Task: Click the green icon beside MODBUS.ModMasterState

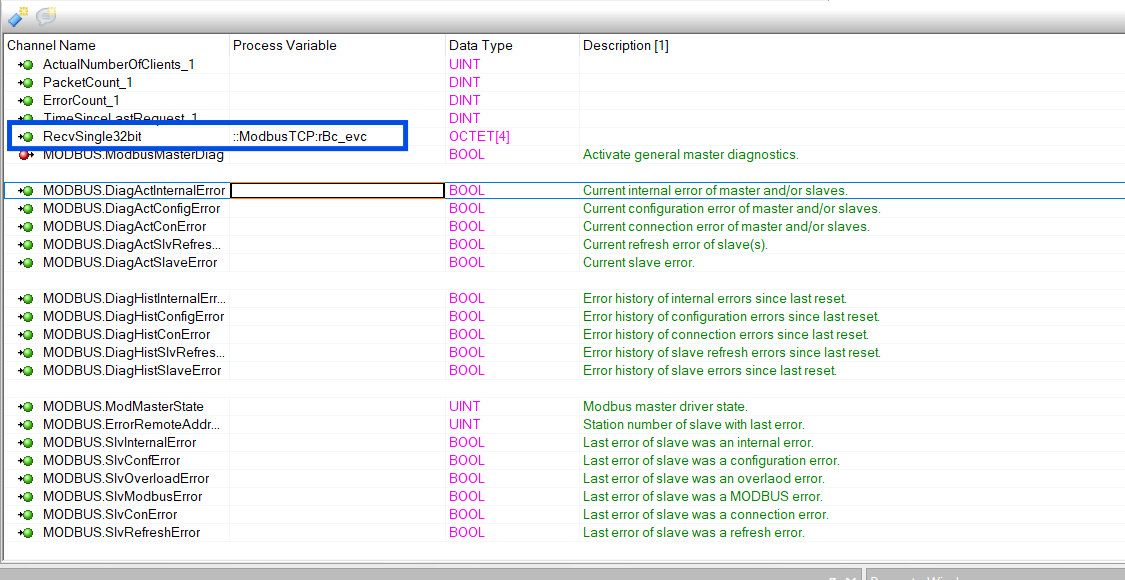Action: 26,407
